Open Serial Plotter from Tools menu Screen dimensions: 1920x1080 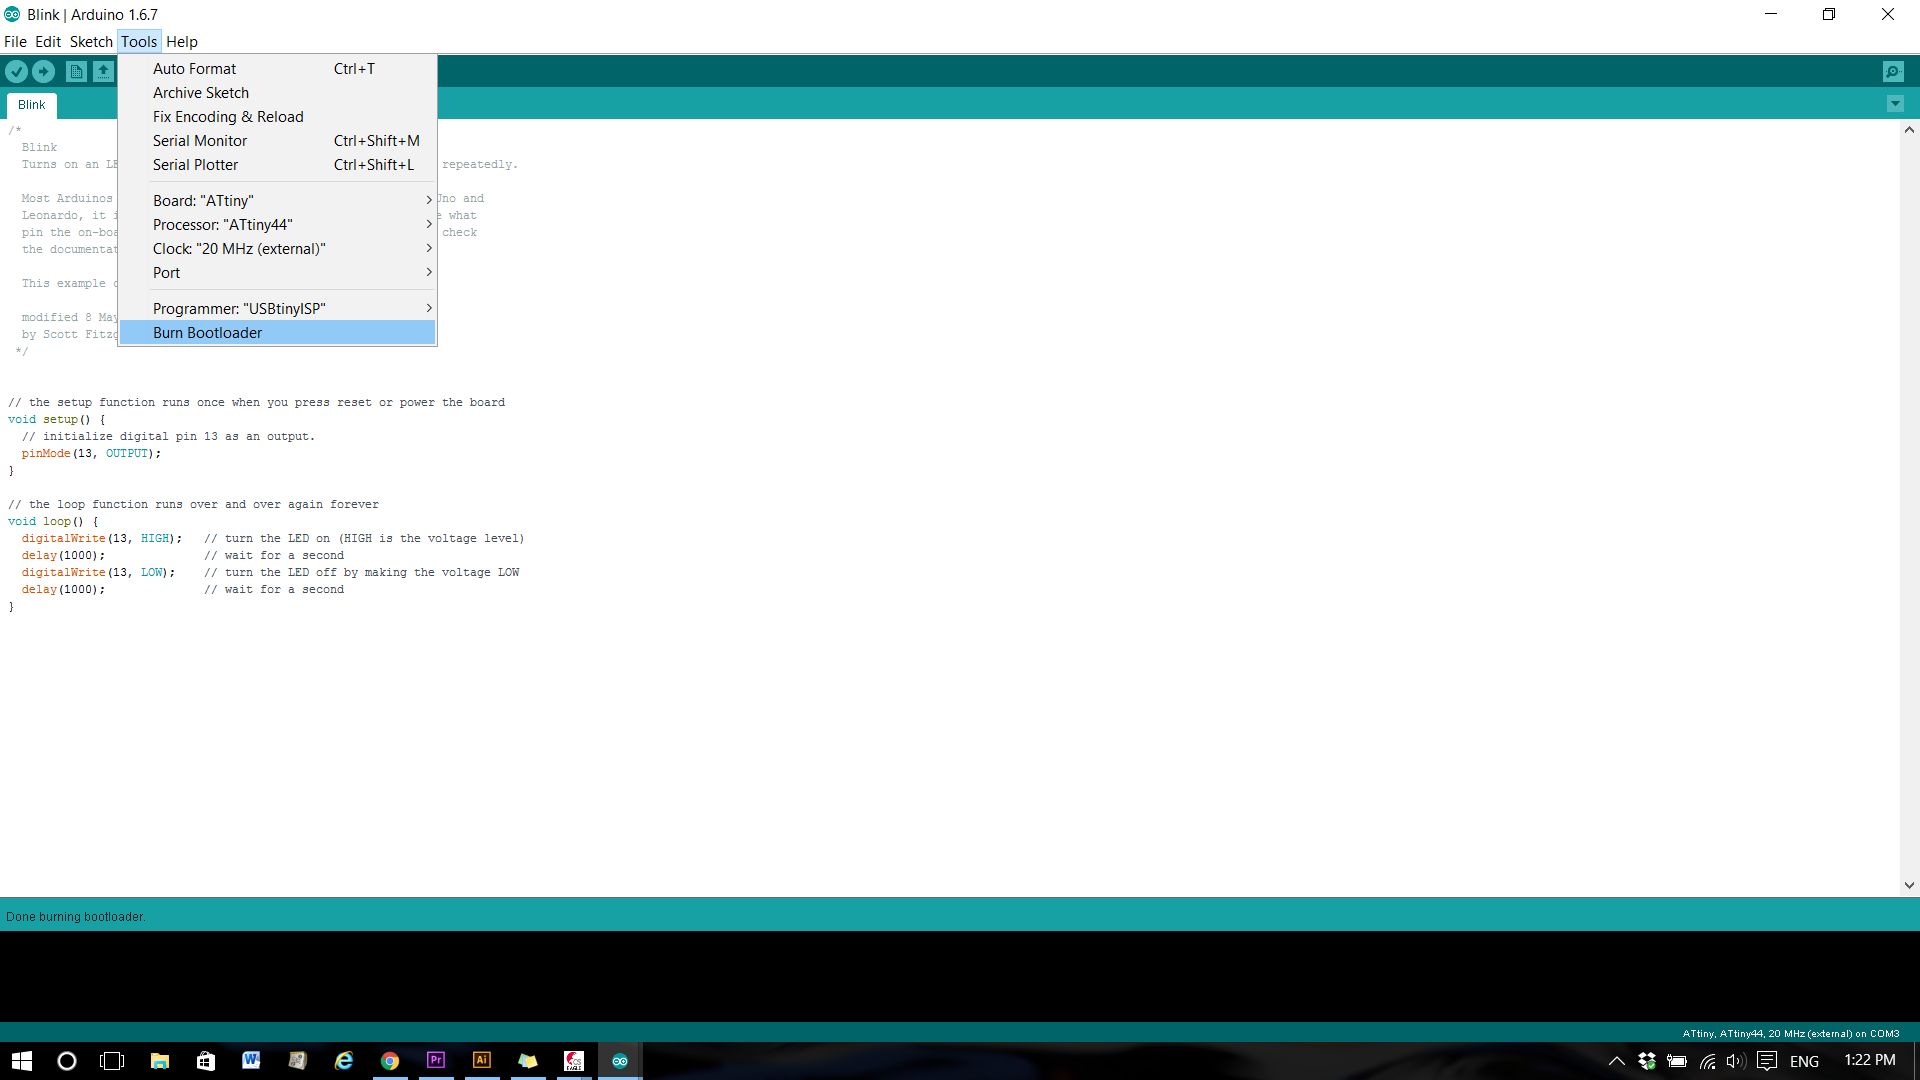pyautogui.click(x=277, y=165)
